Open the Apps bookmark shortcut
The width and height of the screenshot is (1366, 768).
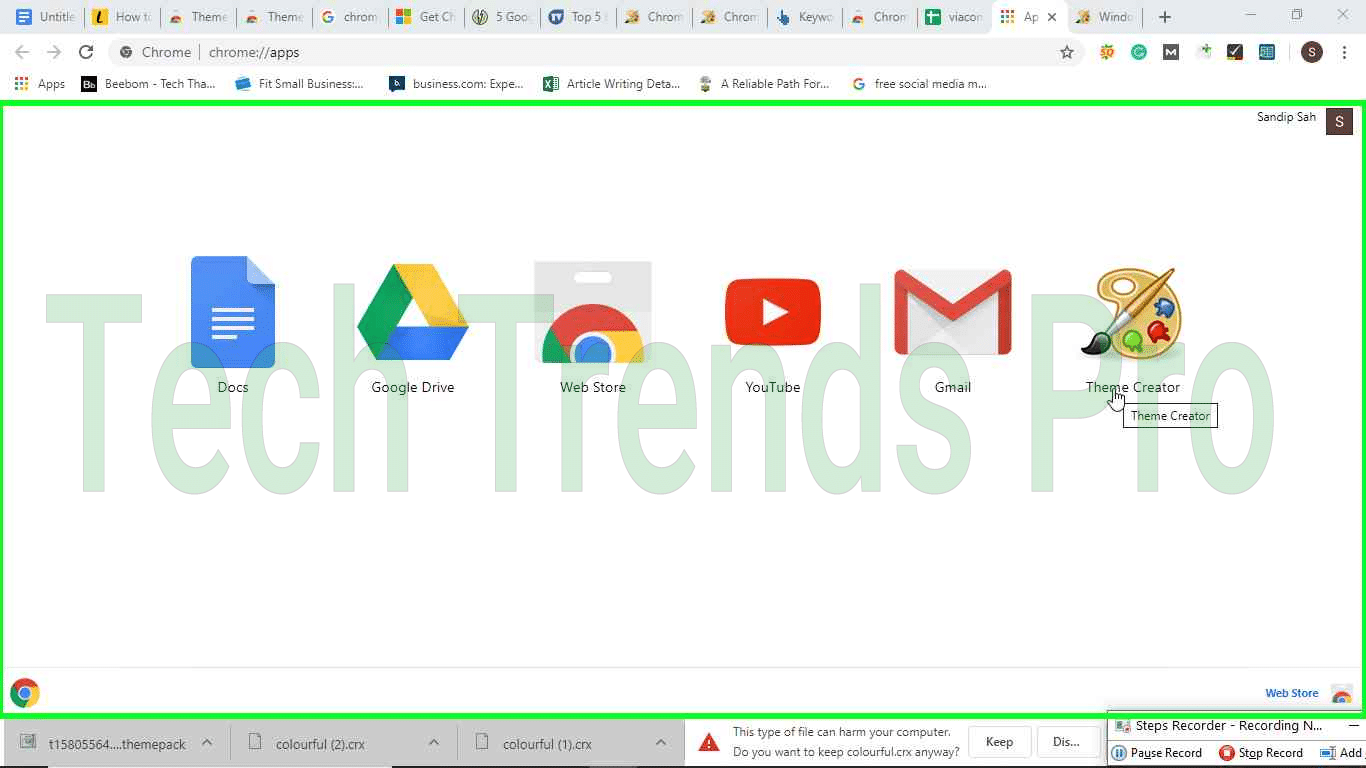point(40,84)
